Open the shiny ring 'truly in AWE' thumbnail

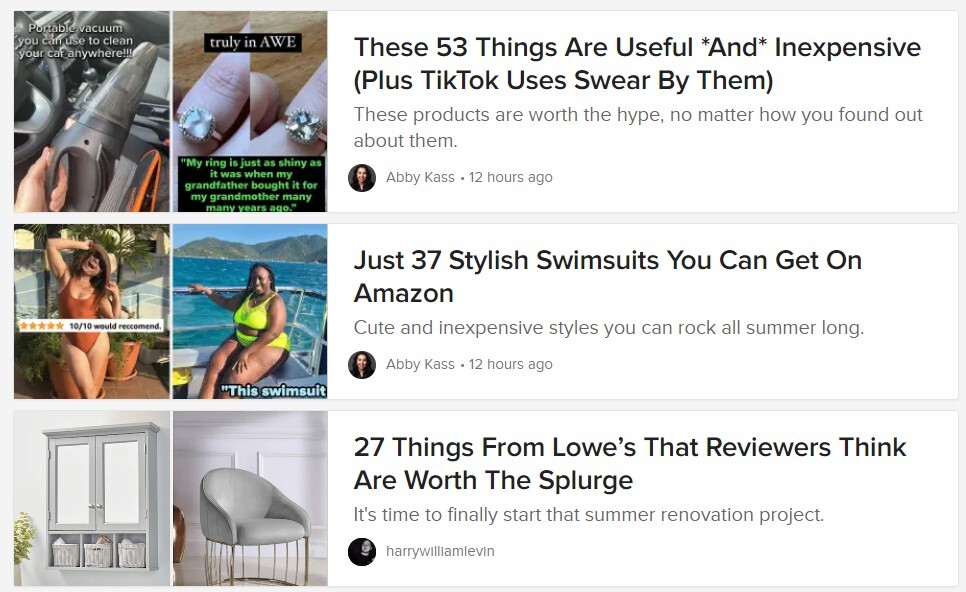click(250, 112)
